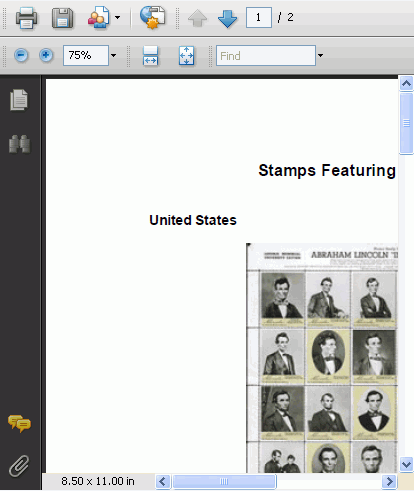Image resolution: width=414 pixels, height=491 pixels.
Task: Click the web conference globe icon
Action: [153, 17]
